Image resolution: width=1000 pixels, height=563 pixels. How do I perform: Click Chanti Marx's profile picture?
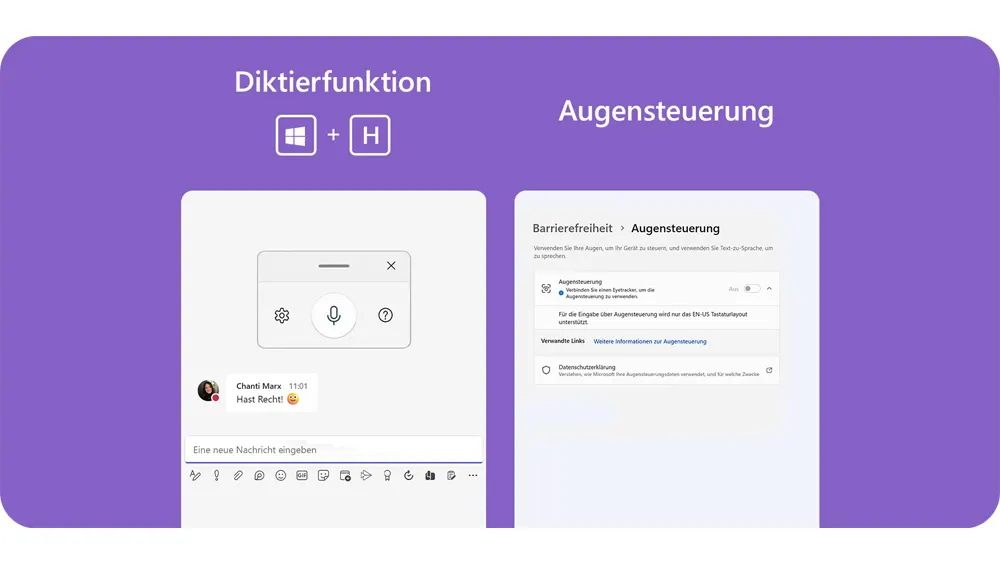[208, 391]
